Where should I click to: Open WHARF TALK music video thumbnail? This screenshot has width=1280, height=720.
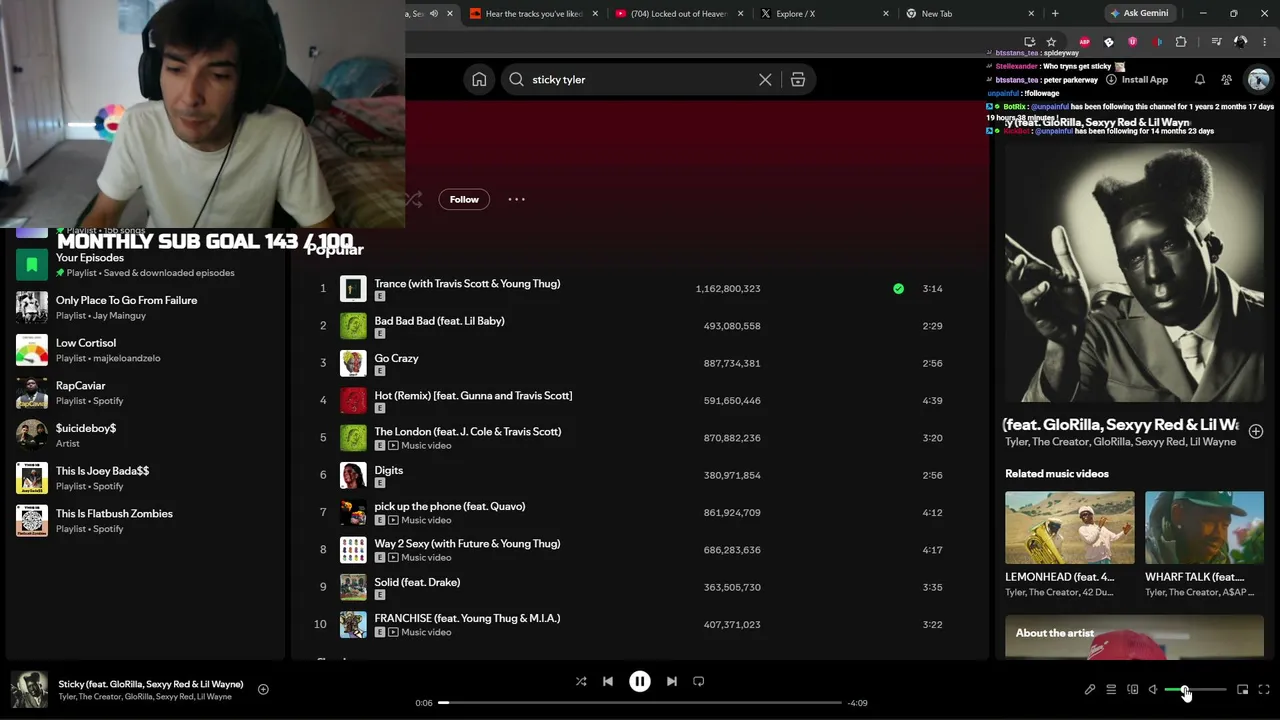1204,527
